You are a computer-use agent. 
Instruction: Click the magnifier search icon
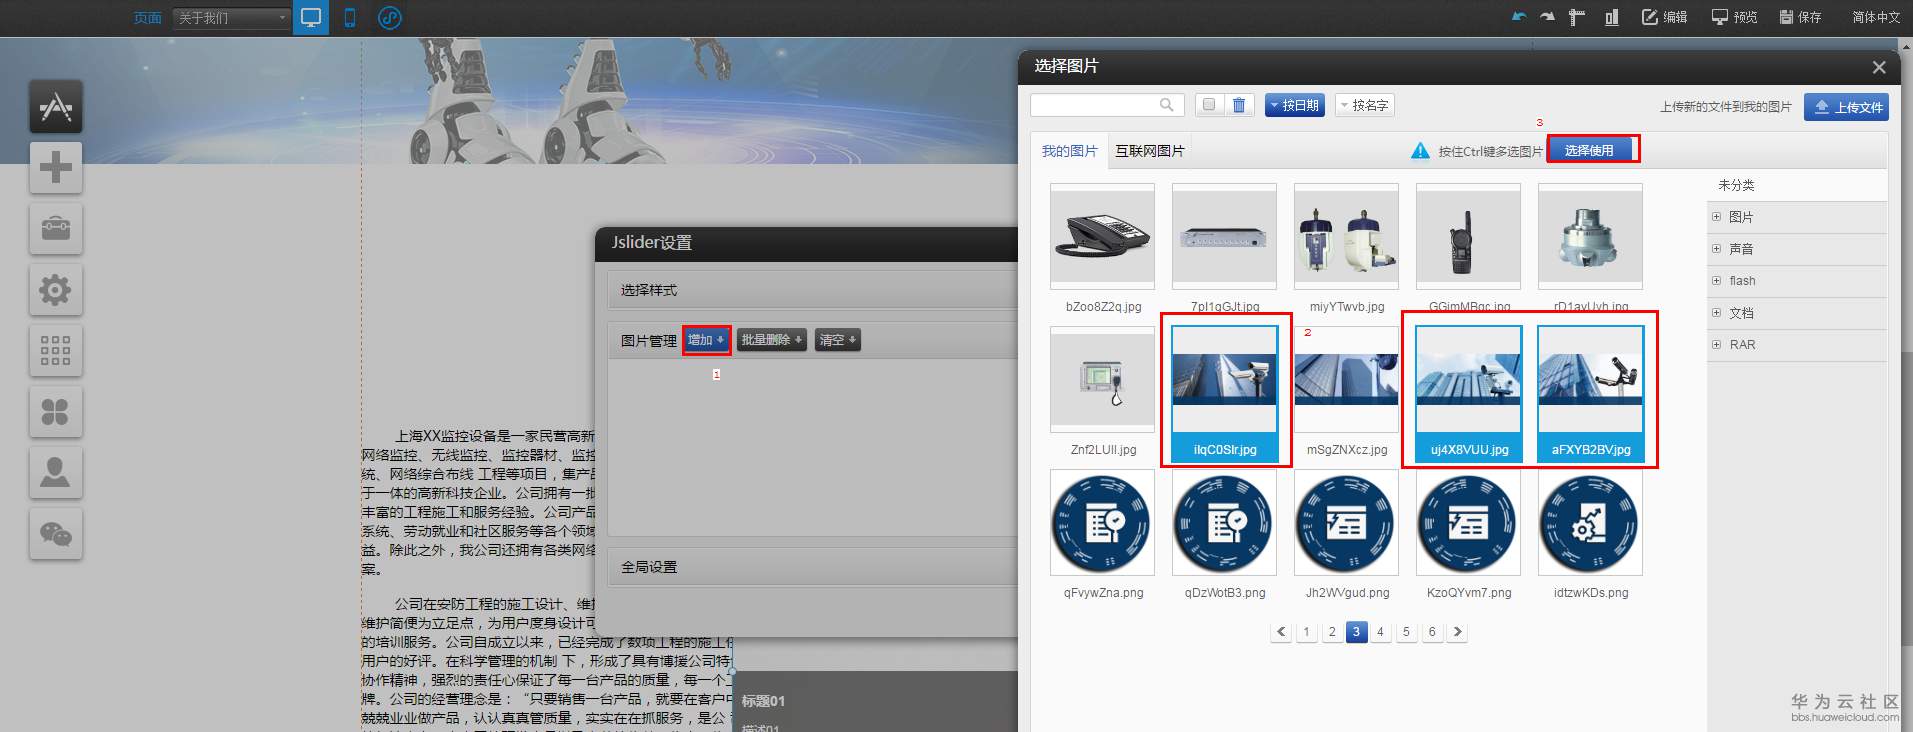click(1167, 105)
